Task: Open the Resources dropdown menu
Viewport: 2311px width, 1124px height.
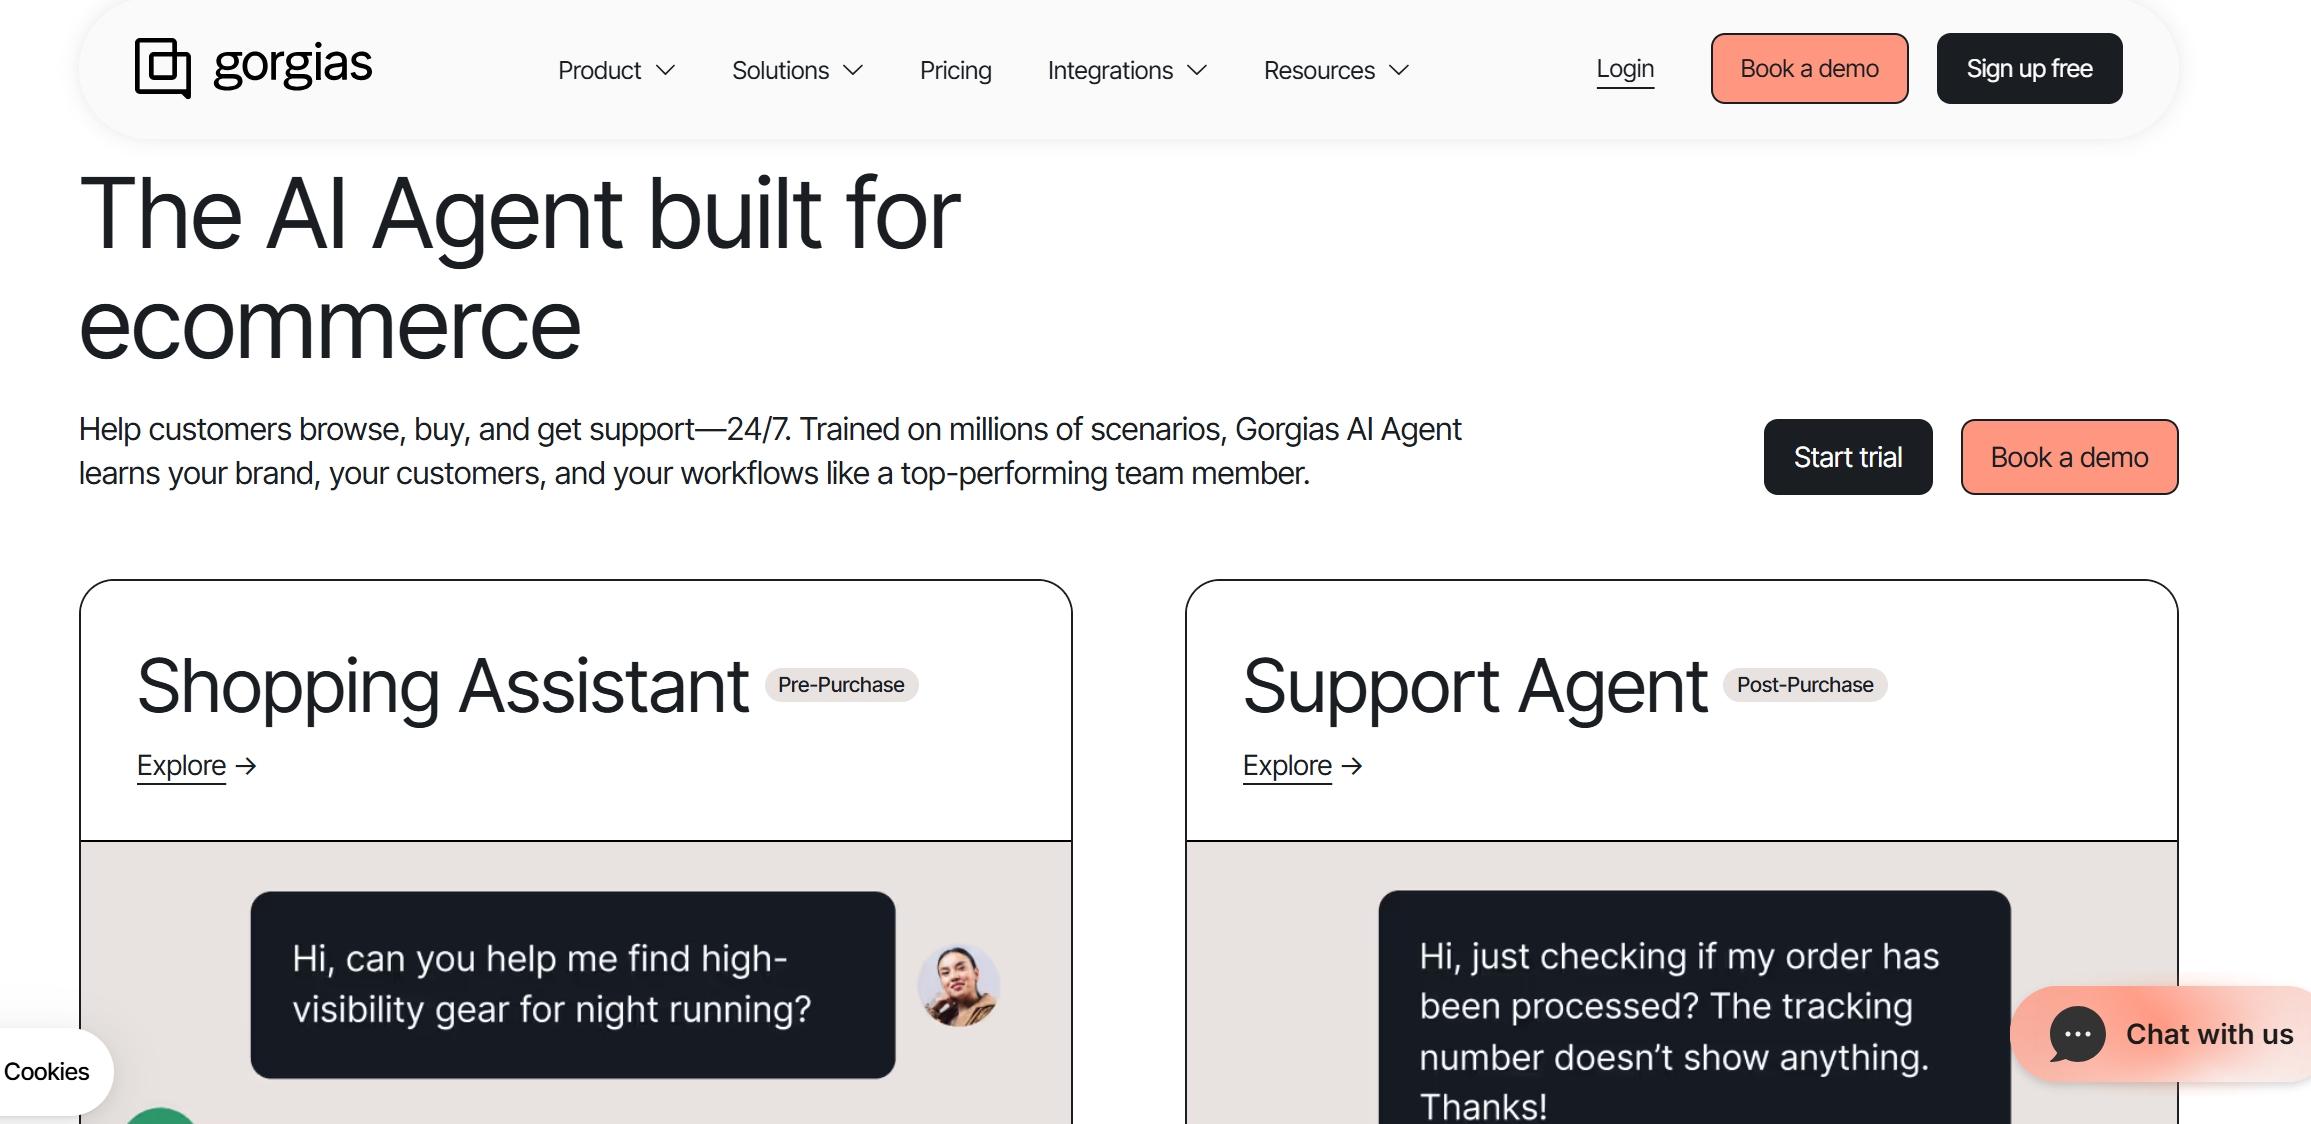Action: [1336, 70]
